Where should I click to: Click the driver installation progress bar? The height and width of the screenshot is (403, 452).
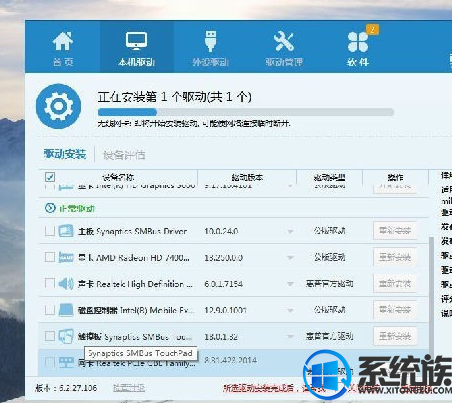tap(246, 112)
